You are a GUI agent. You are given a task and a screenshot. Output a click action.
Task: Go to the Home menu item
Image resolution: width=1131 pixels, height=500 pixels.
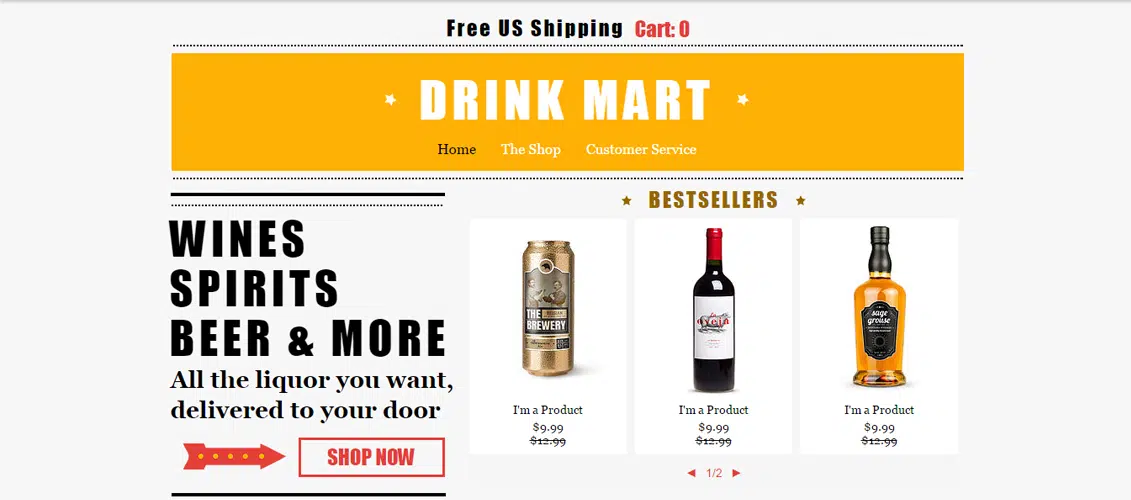(x=457, y=149)
